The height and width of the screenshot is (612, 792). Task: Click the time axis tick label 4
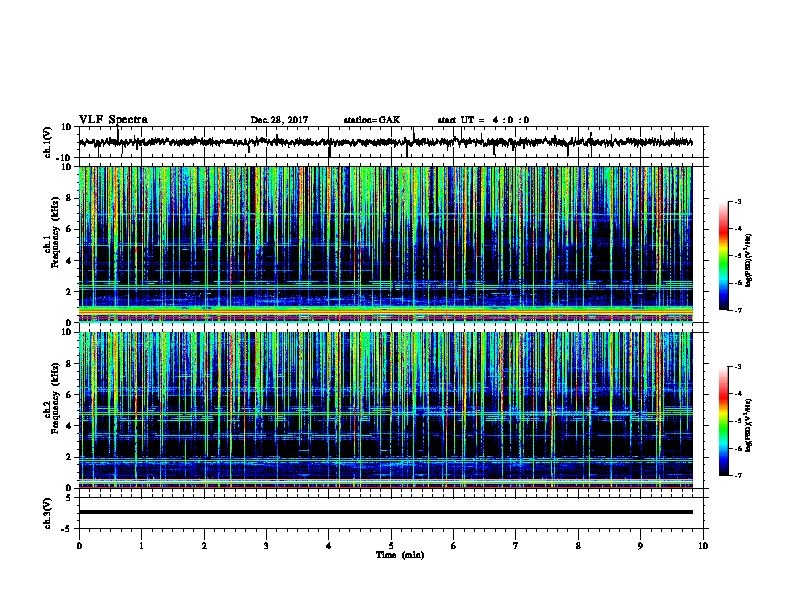coord(329,546)
